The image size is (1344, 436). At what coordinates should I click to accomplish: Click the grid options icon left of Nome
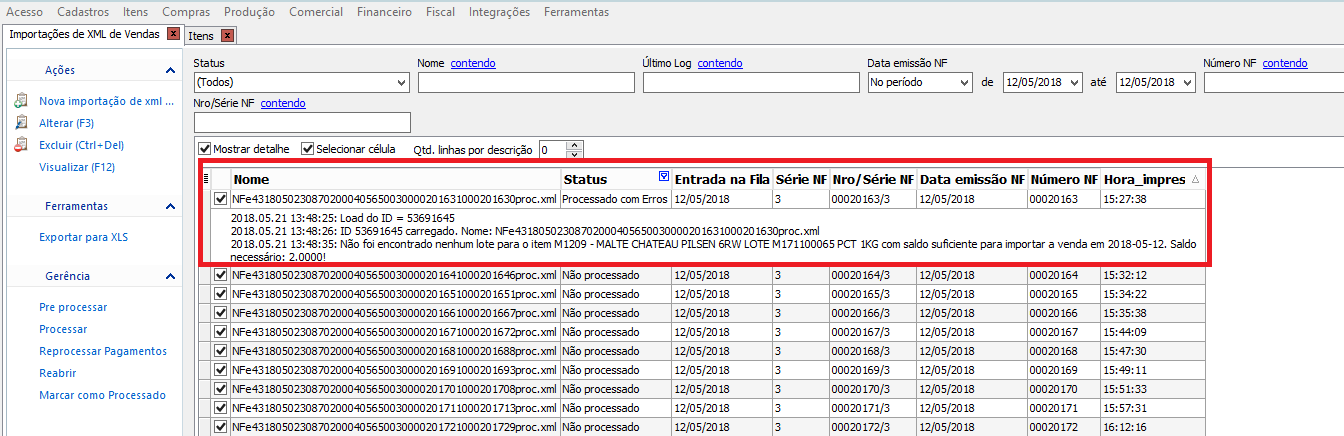(x=206, y=179)
